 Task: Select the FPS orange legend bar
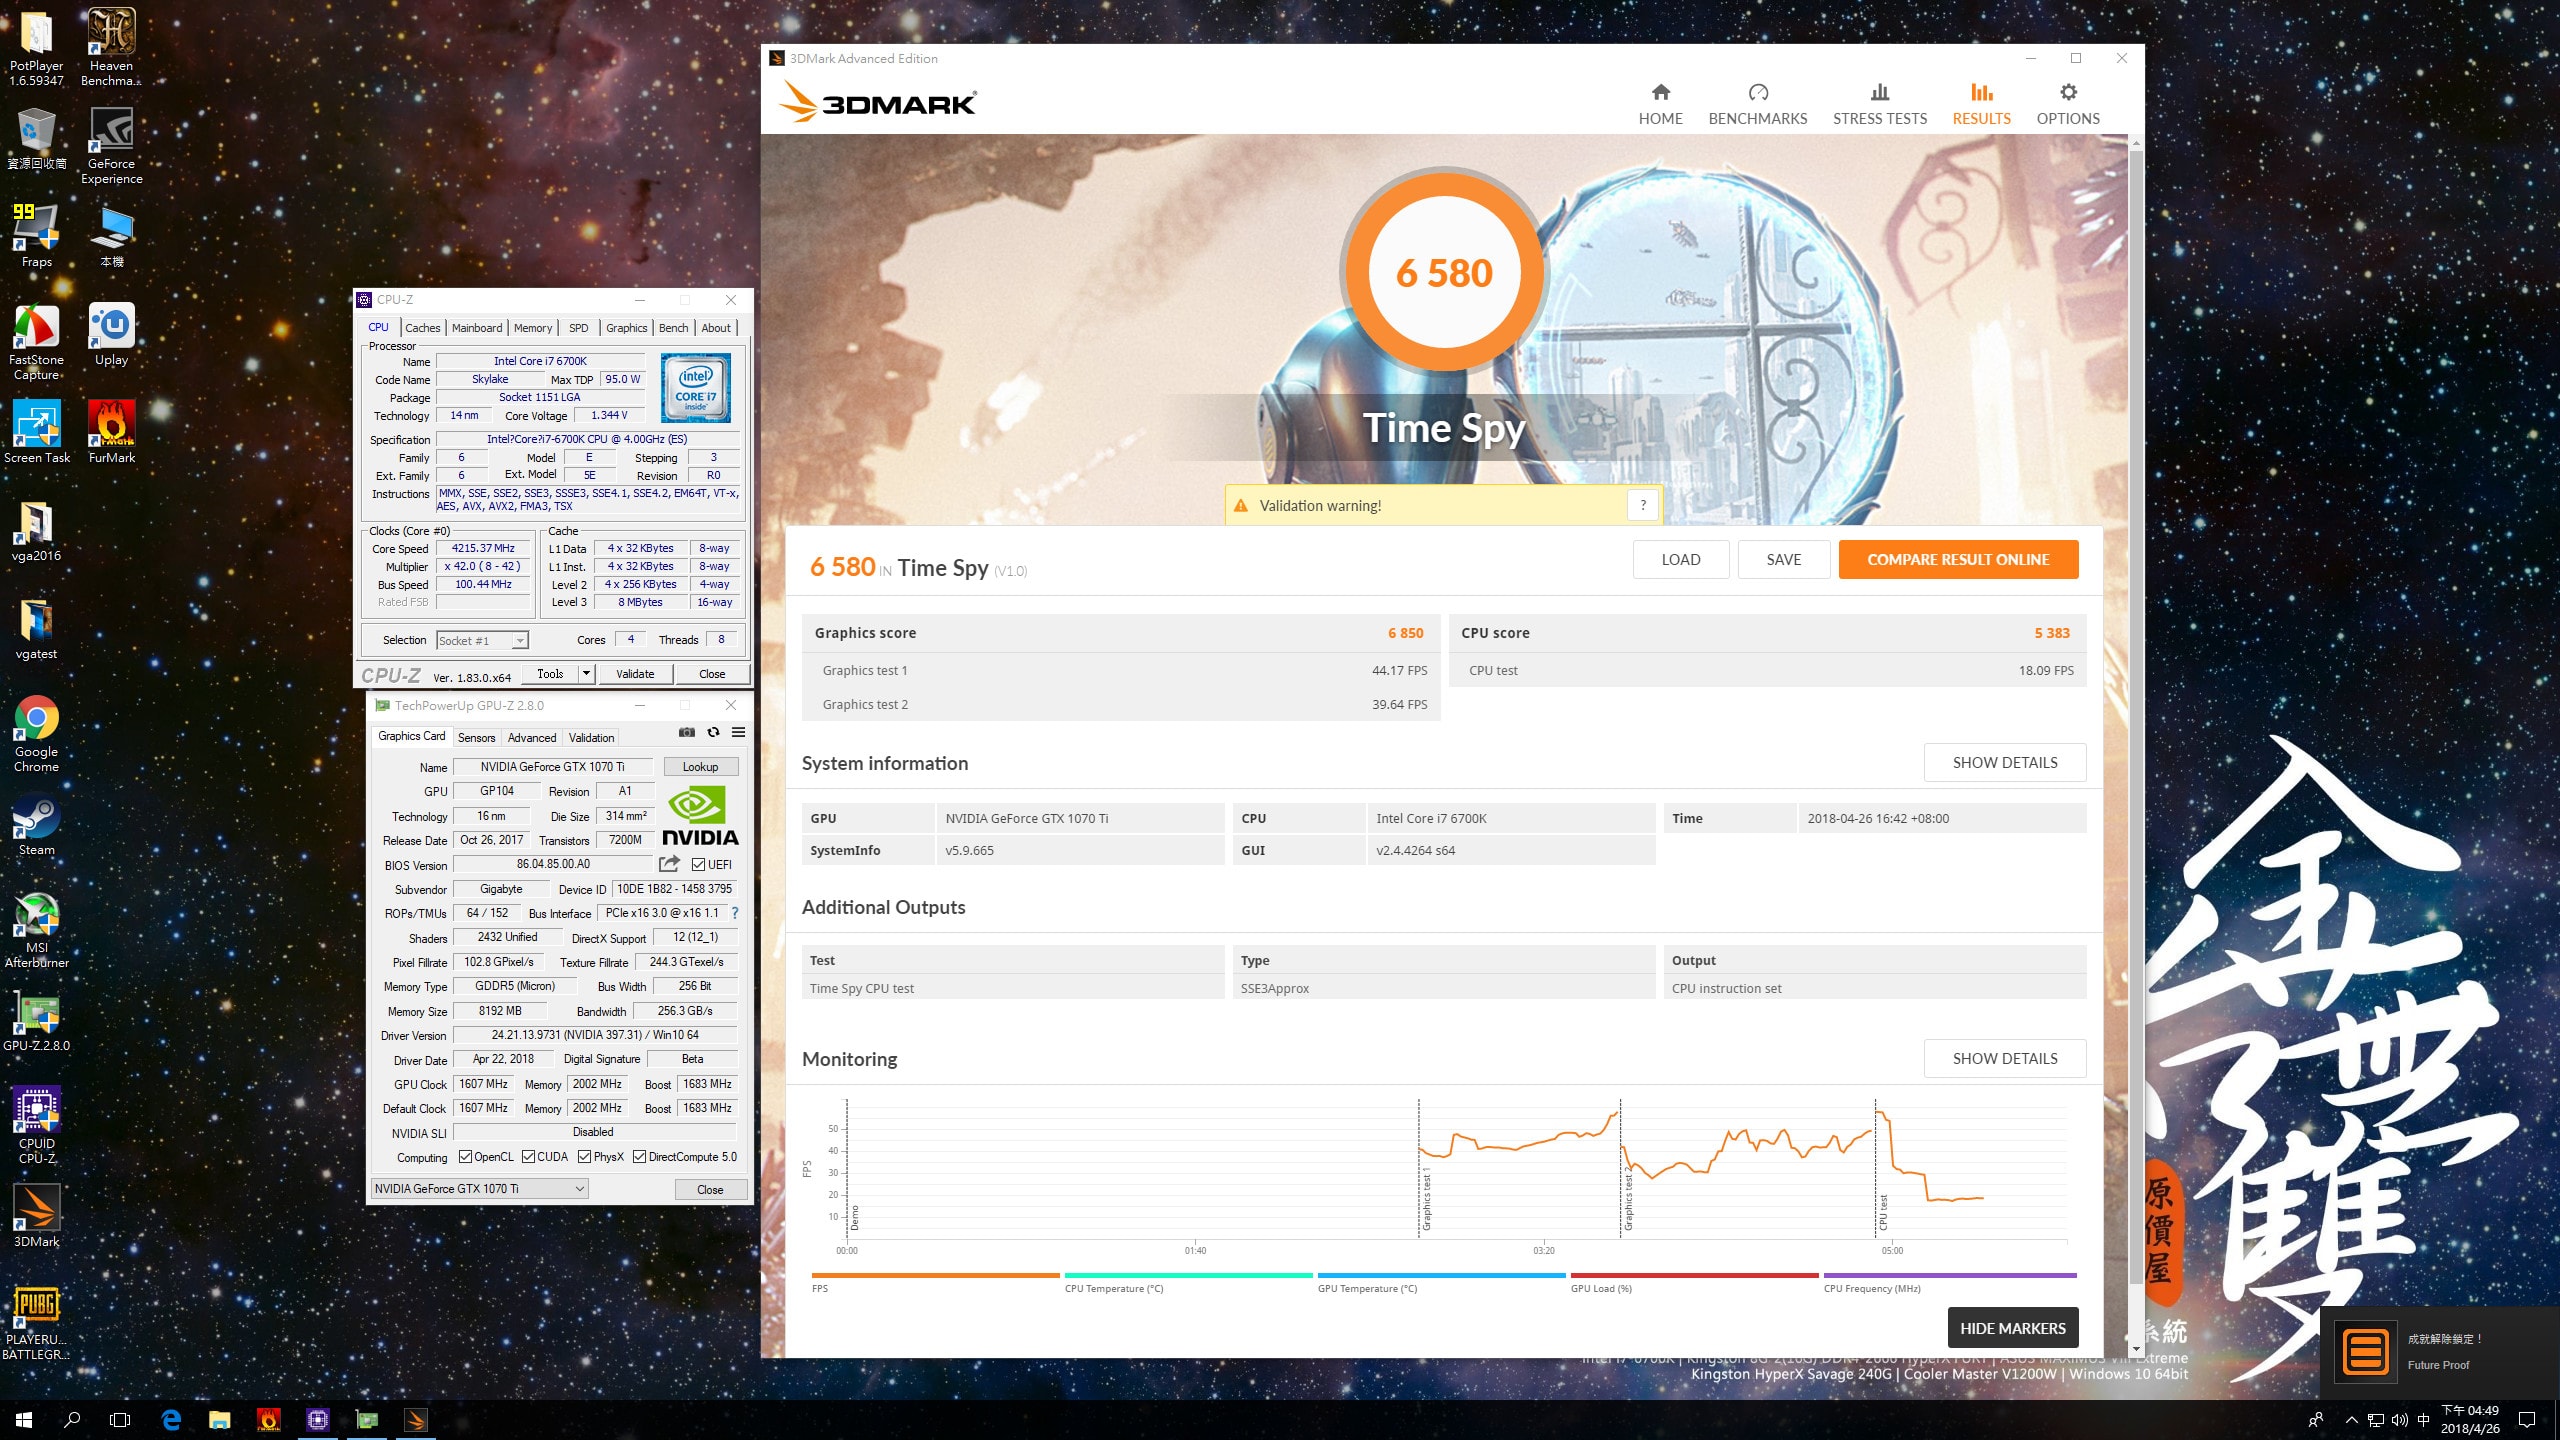click(935, 1275)
